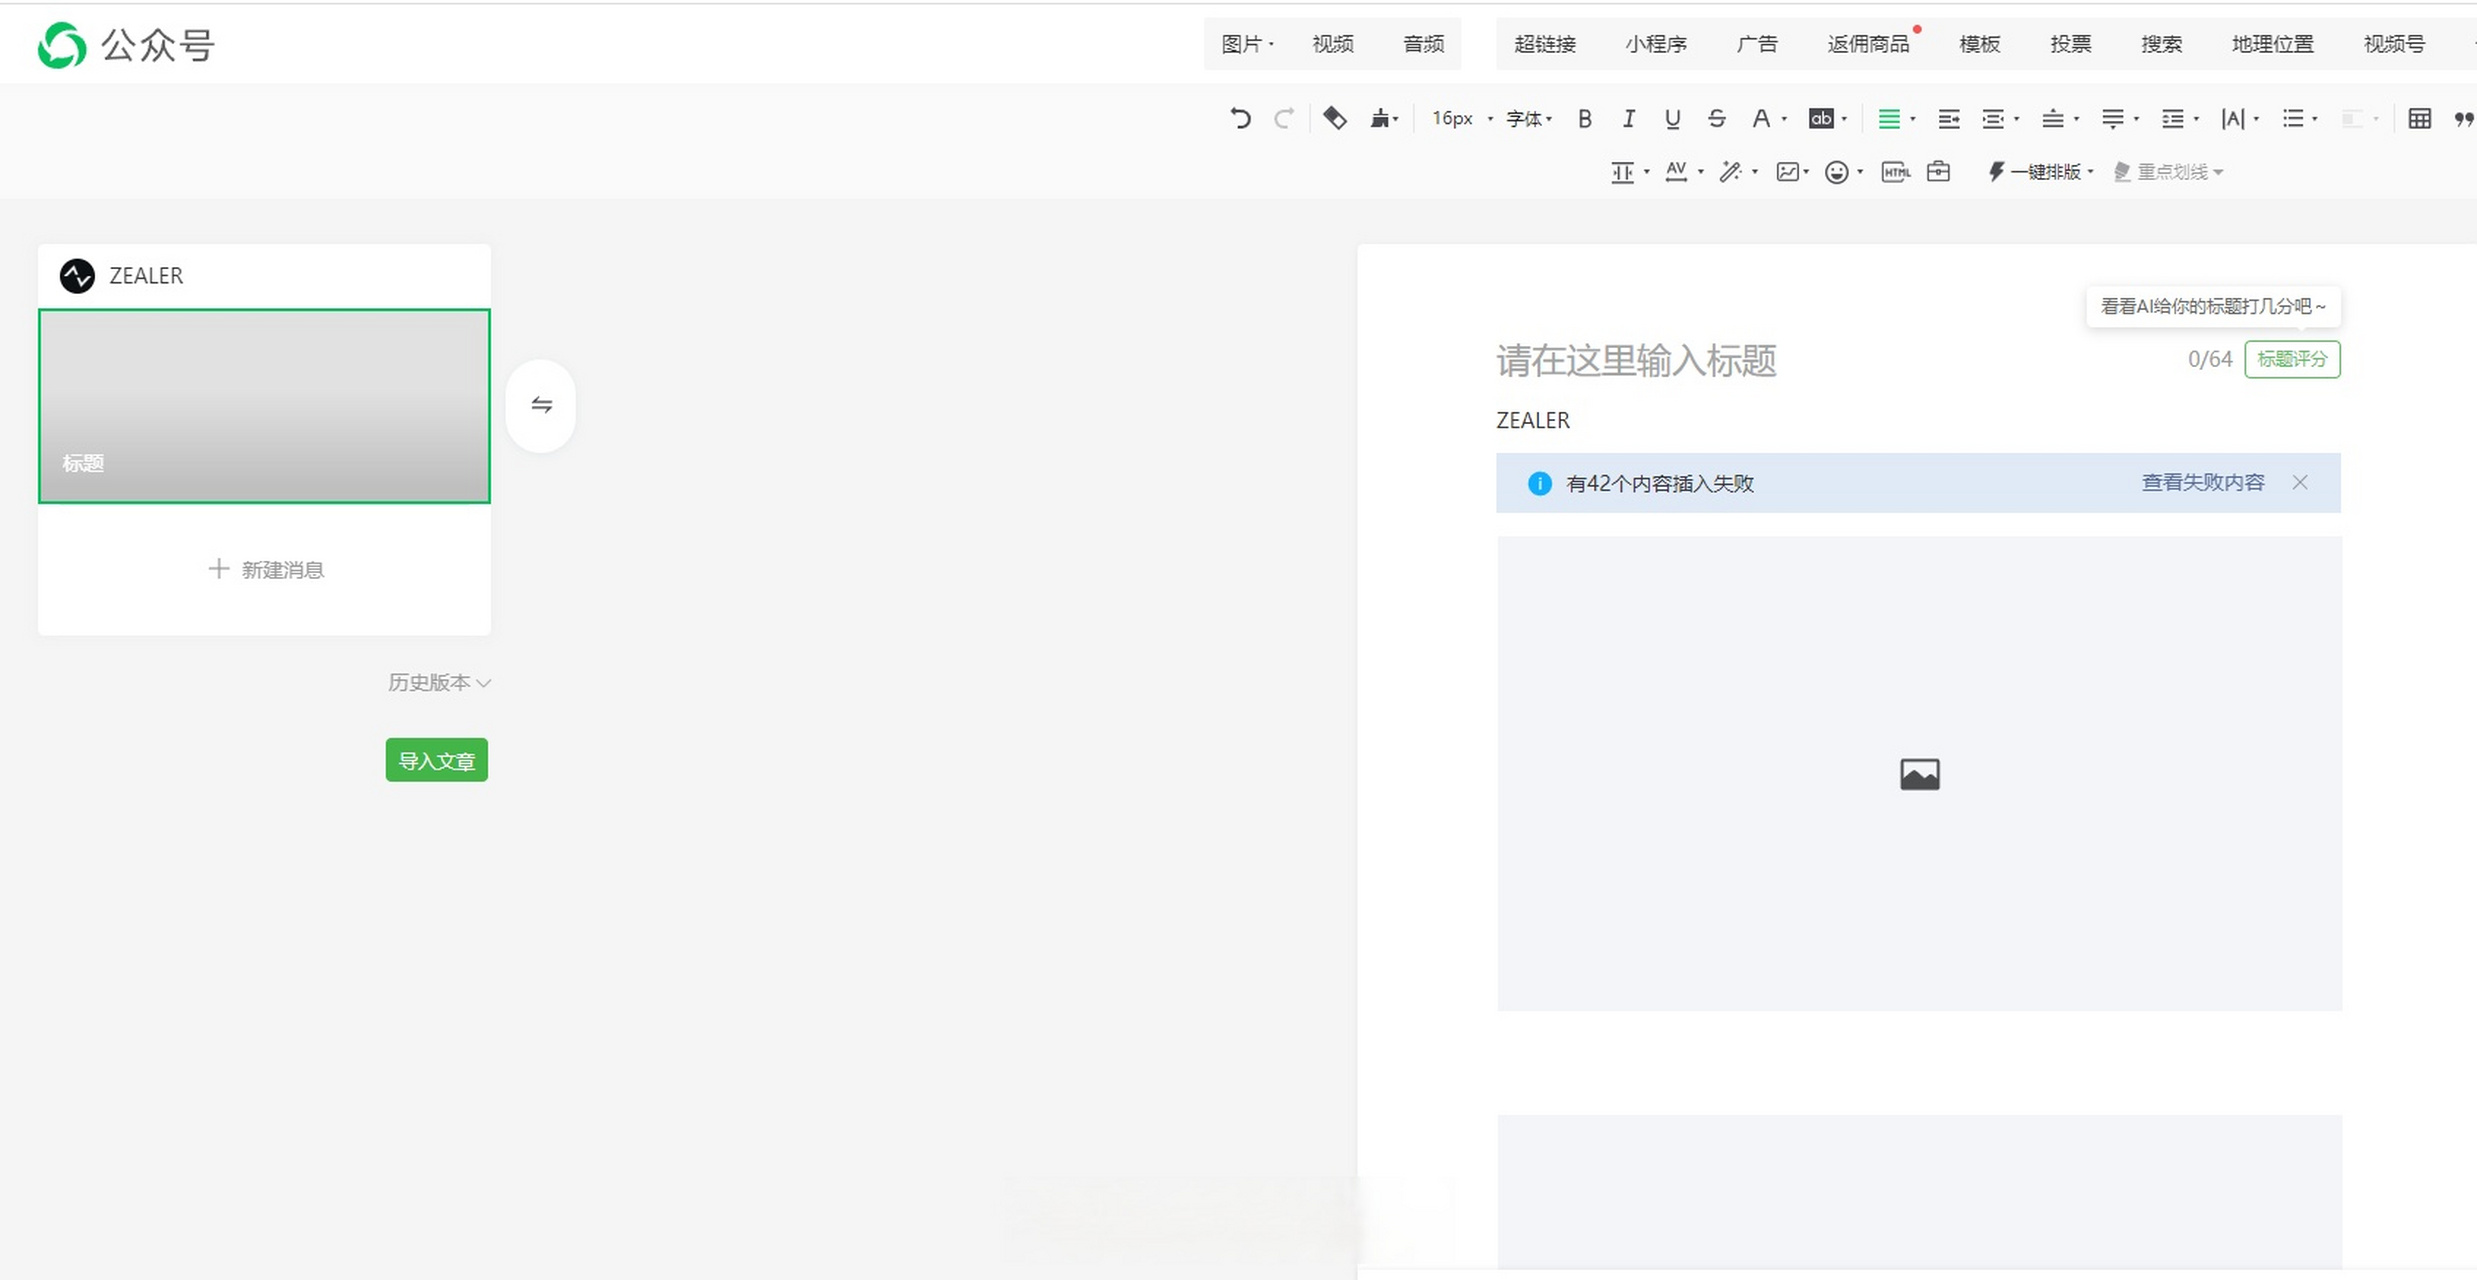The image size is (2477, 1280).
Task: Set green justify alignment icon
Action: pos(1889,119)
